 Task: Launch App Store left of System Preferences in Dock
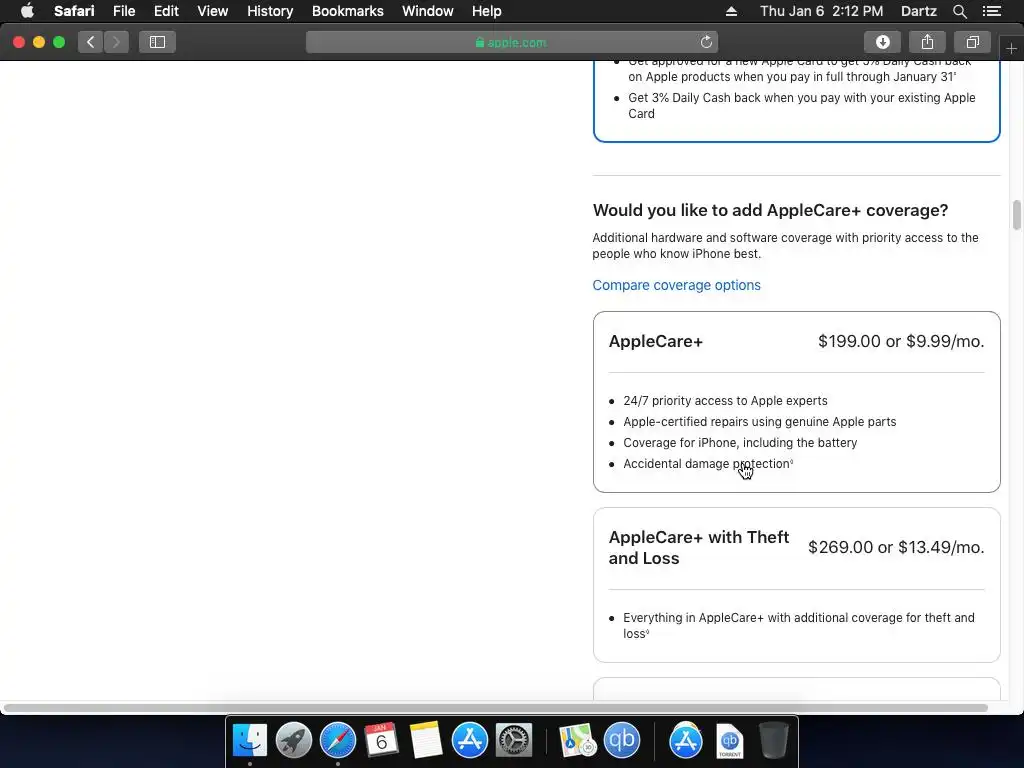pos(470,740)
